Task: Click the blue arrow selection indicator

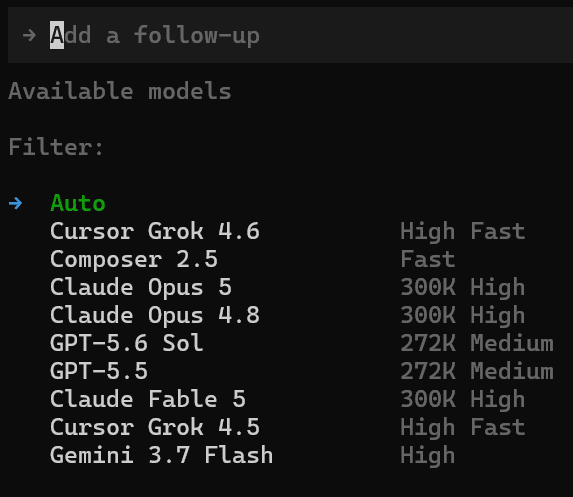Action: (x=15, y=203)
